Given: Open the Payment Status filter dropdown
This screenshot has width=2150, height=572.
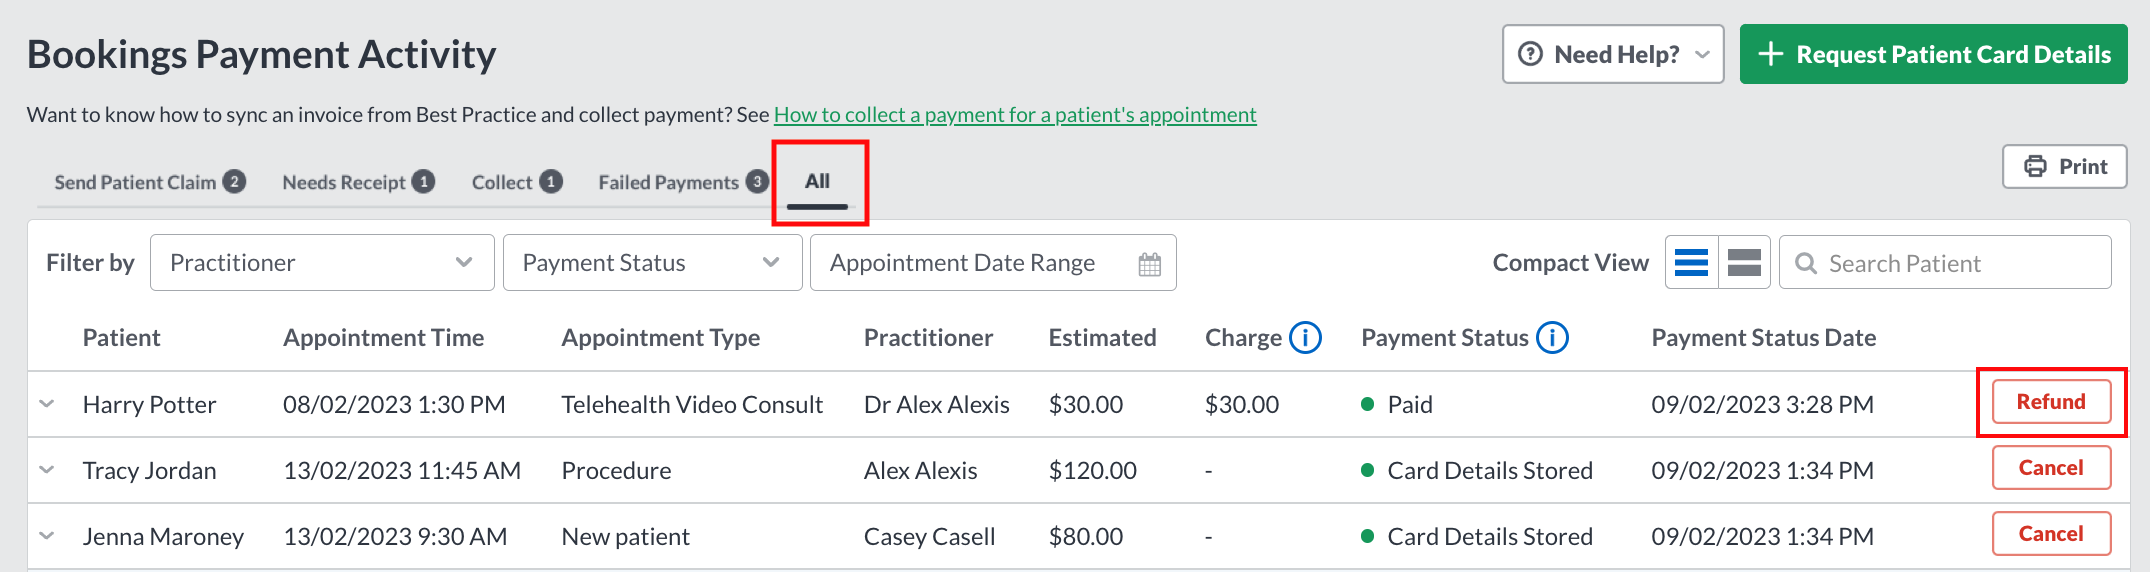Looking at the screenshot, I should tap(652, 263).
